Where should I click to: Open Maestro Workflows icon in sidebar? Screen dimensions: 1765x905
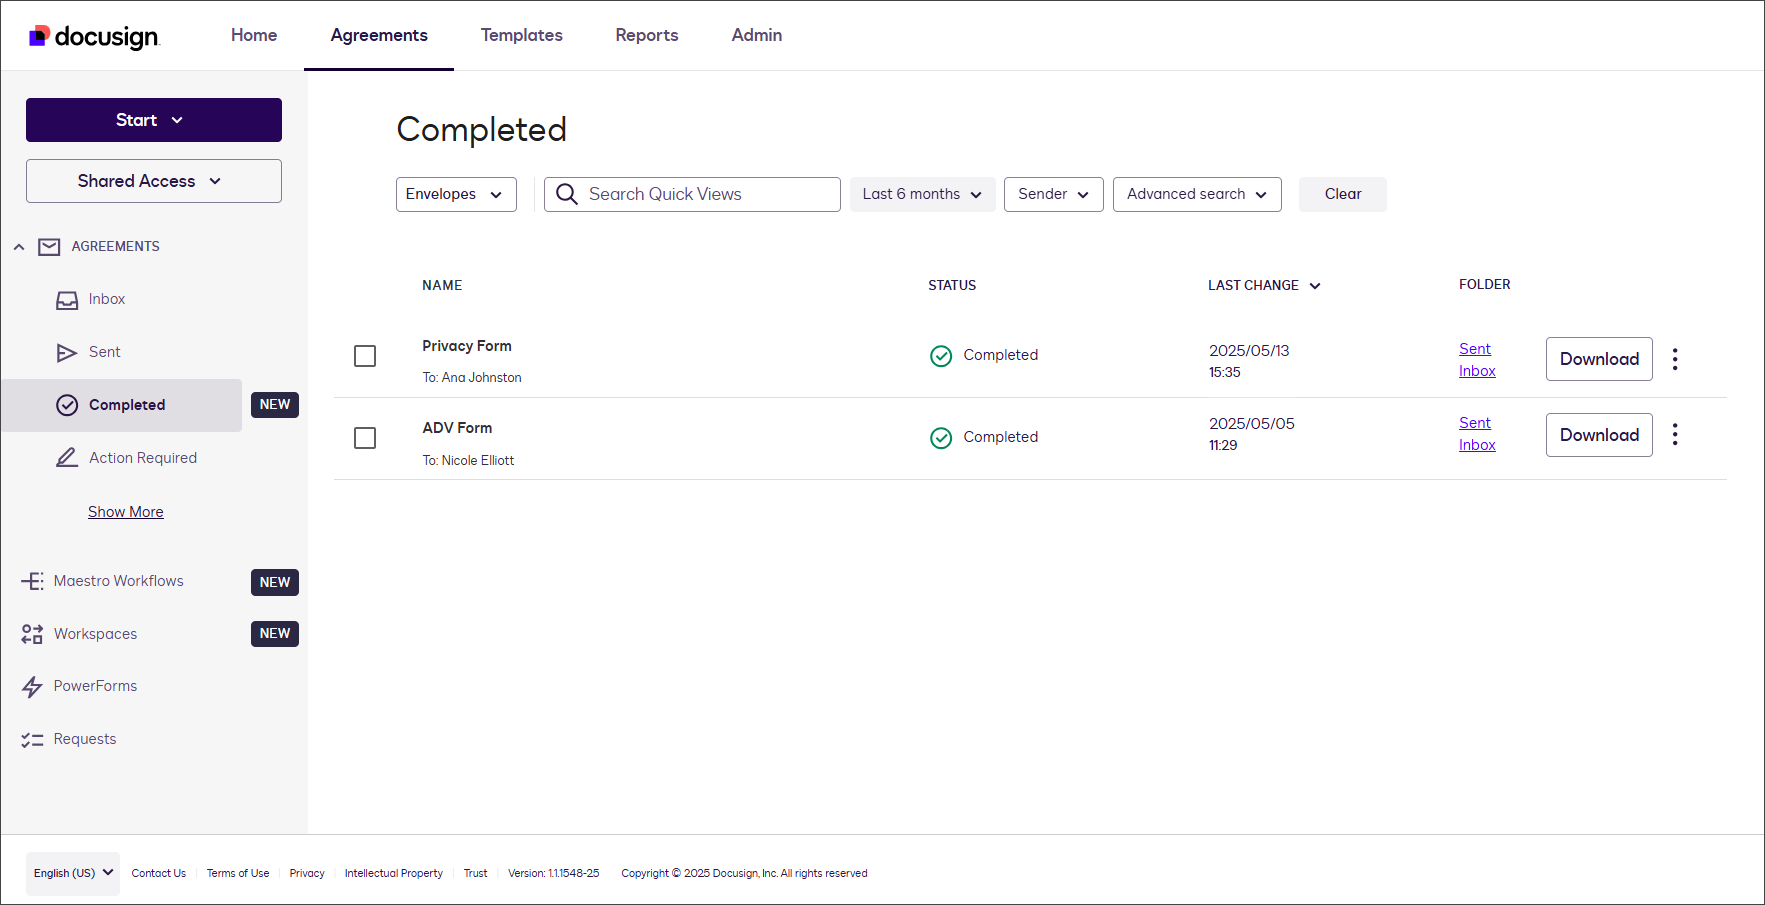point(32,581)
